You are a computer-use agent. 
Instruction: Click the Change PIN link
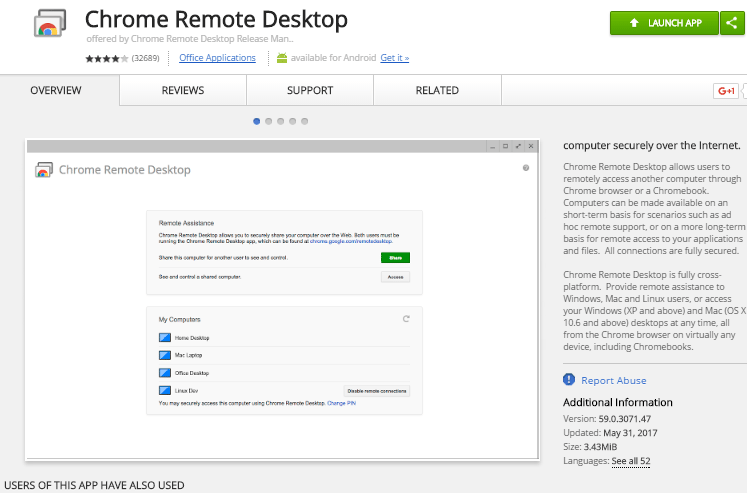pyautogui.click(x=342, y=403)
